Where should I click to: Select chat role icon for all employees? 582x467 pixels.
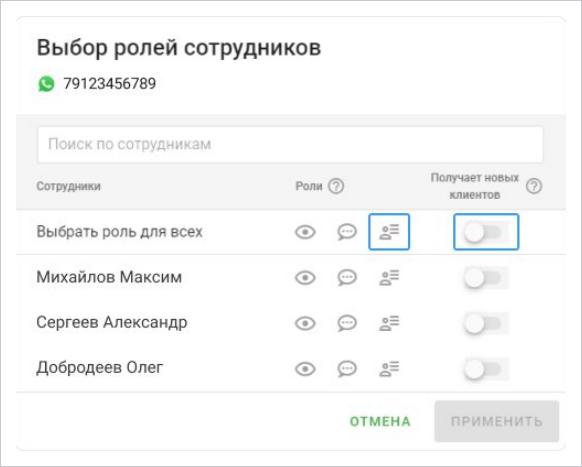(x=347, y=232)
